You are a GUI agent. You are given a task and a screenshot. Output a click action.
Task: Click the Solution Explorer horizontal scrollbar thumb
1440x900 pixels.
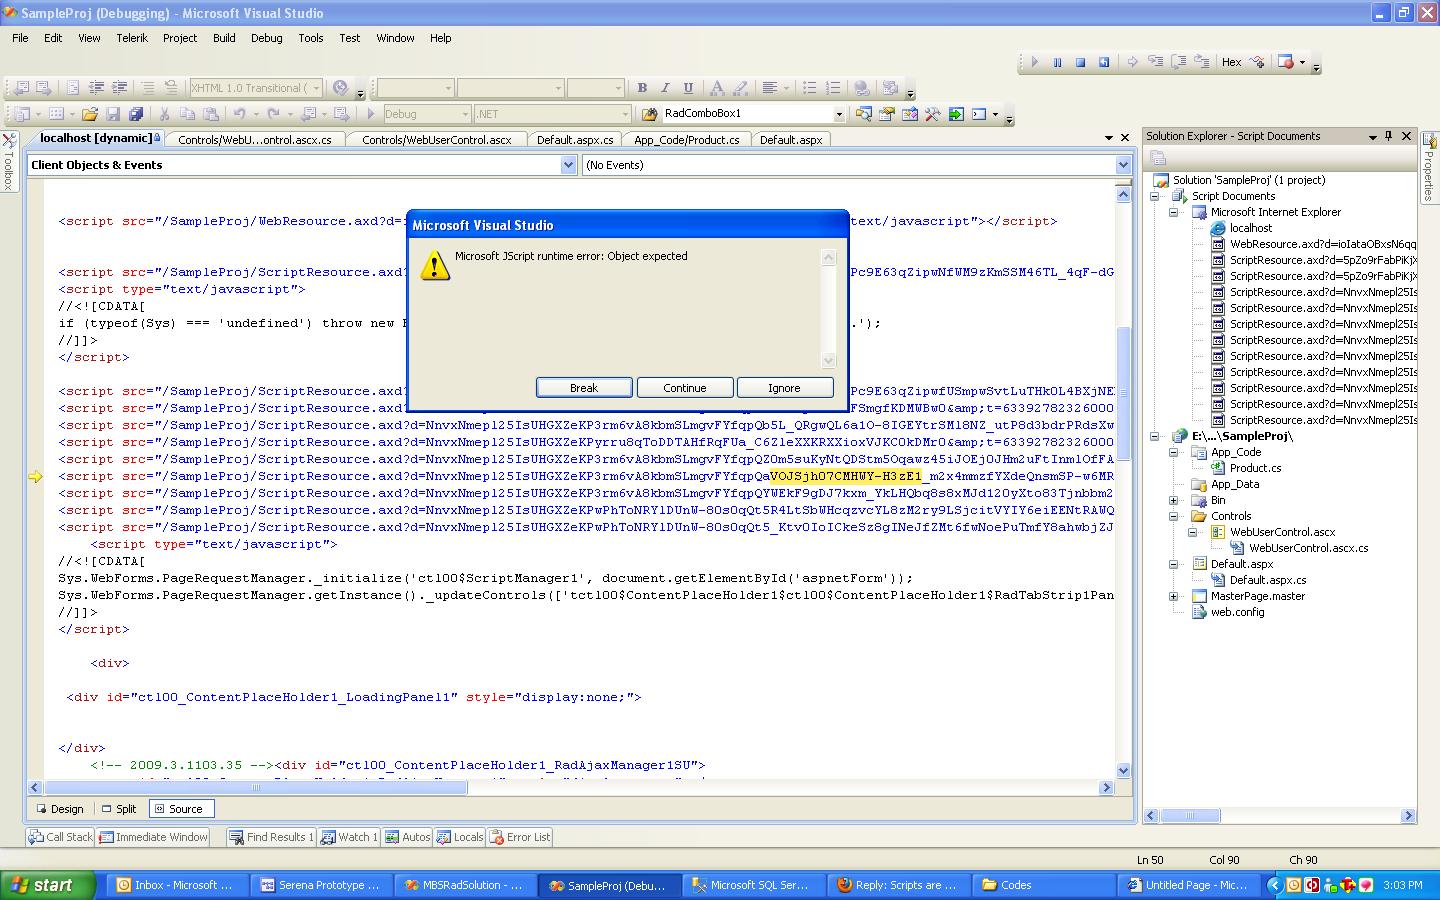point(1189,816)
